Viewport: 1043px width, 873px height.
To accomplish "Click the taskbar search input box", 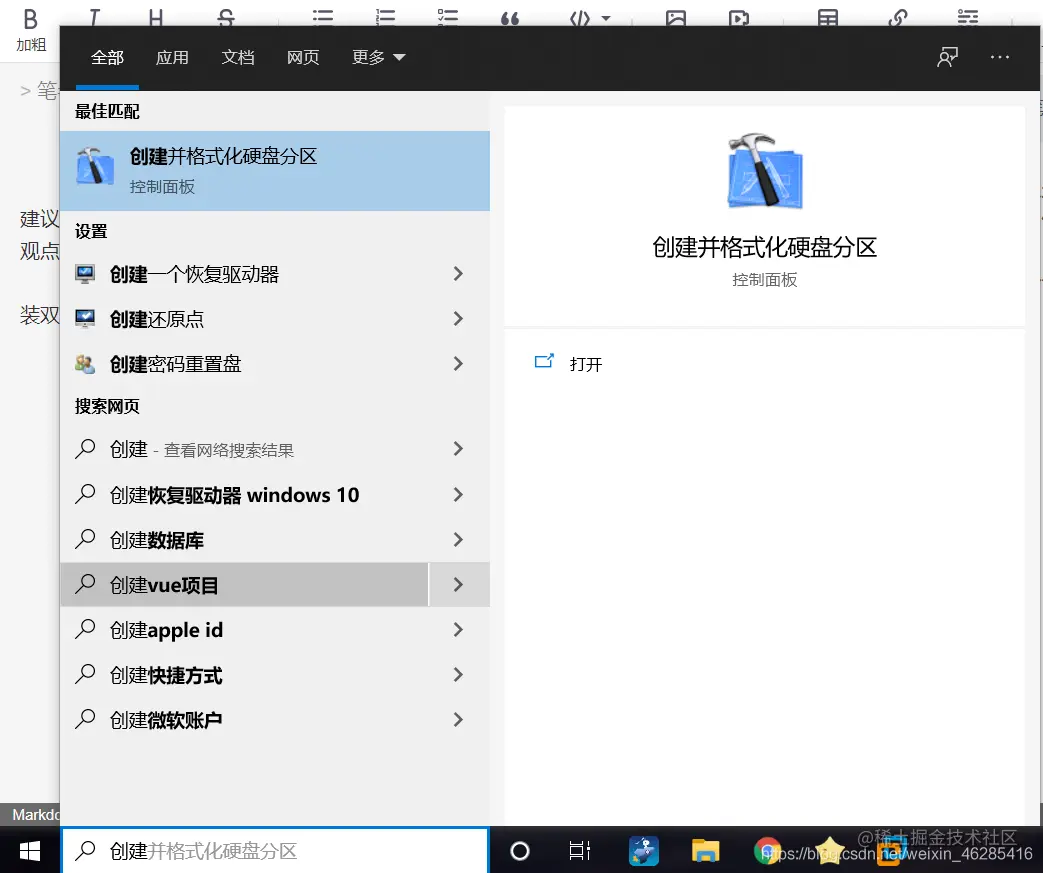I will [270, 850].
